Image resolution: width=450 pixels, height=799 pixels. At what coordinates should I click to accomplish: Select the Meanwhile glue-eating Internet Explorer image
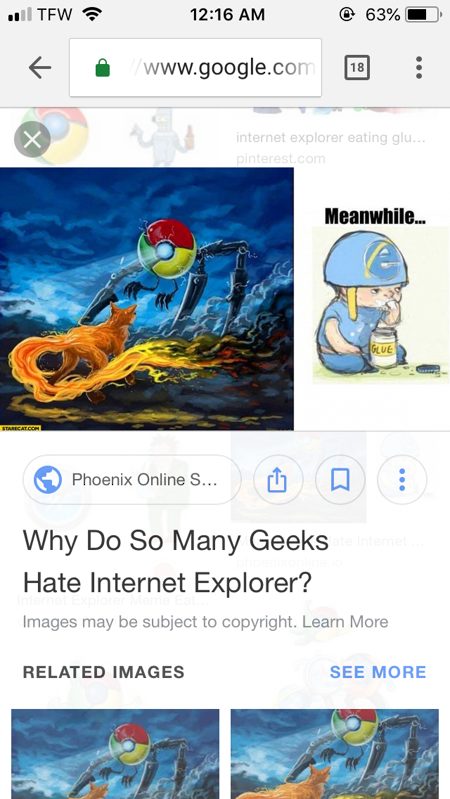click(380, 296)
